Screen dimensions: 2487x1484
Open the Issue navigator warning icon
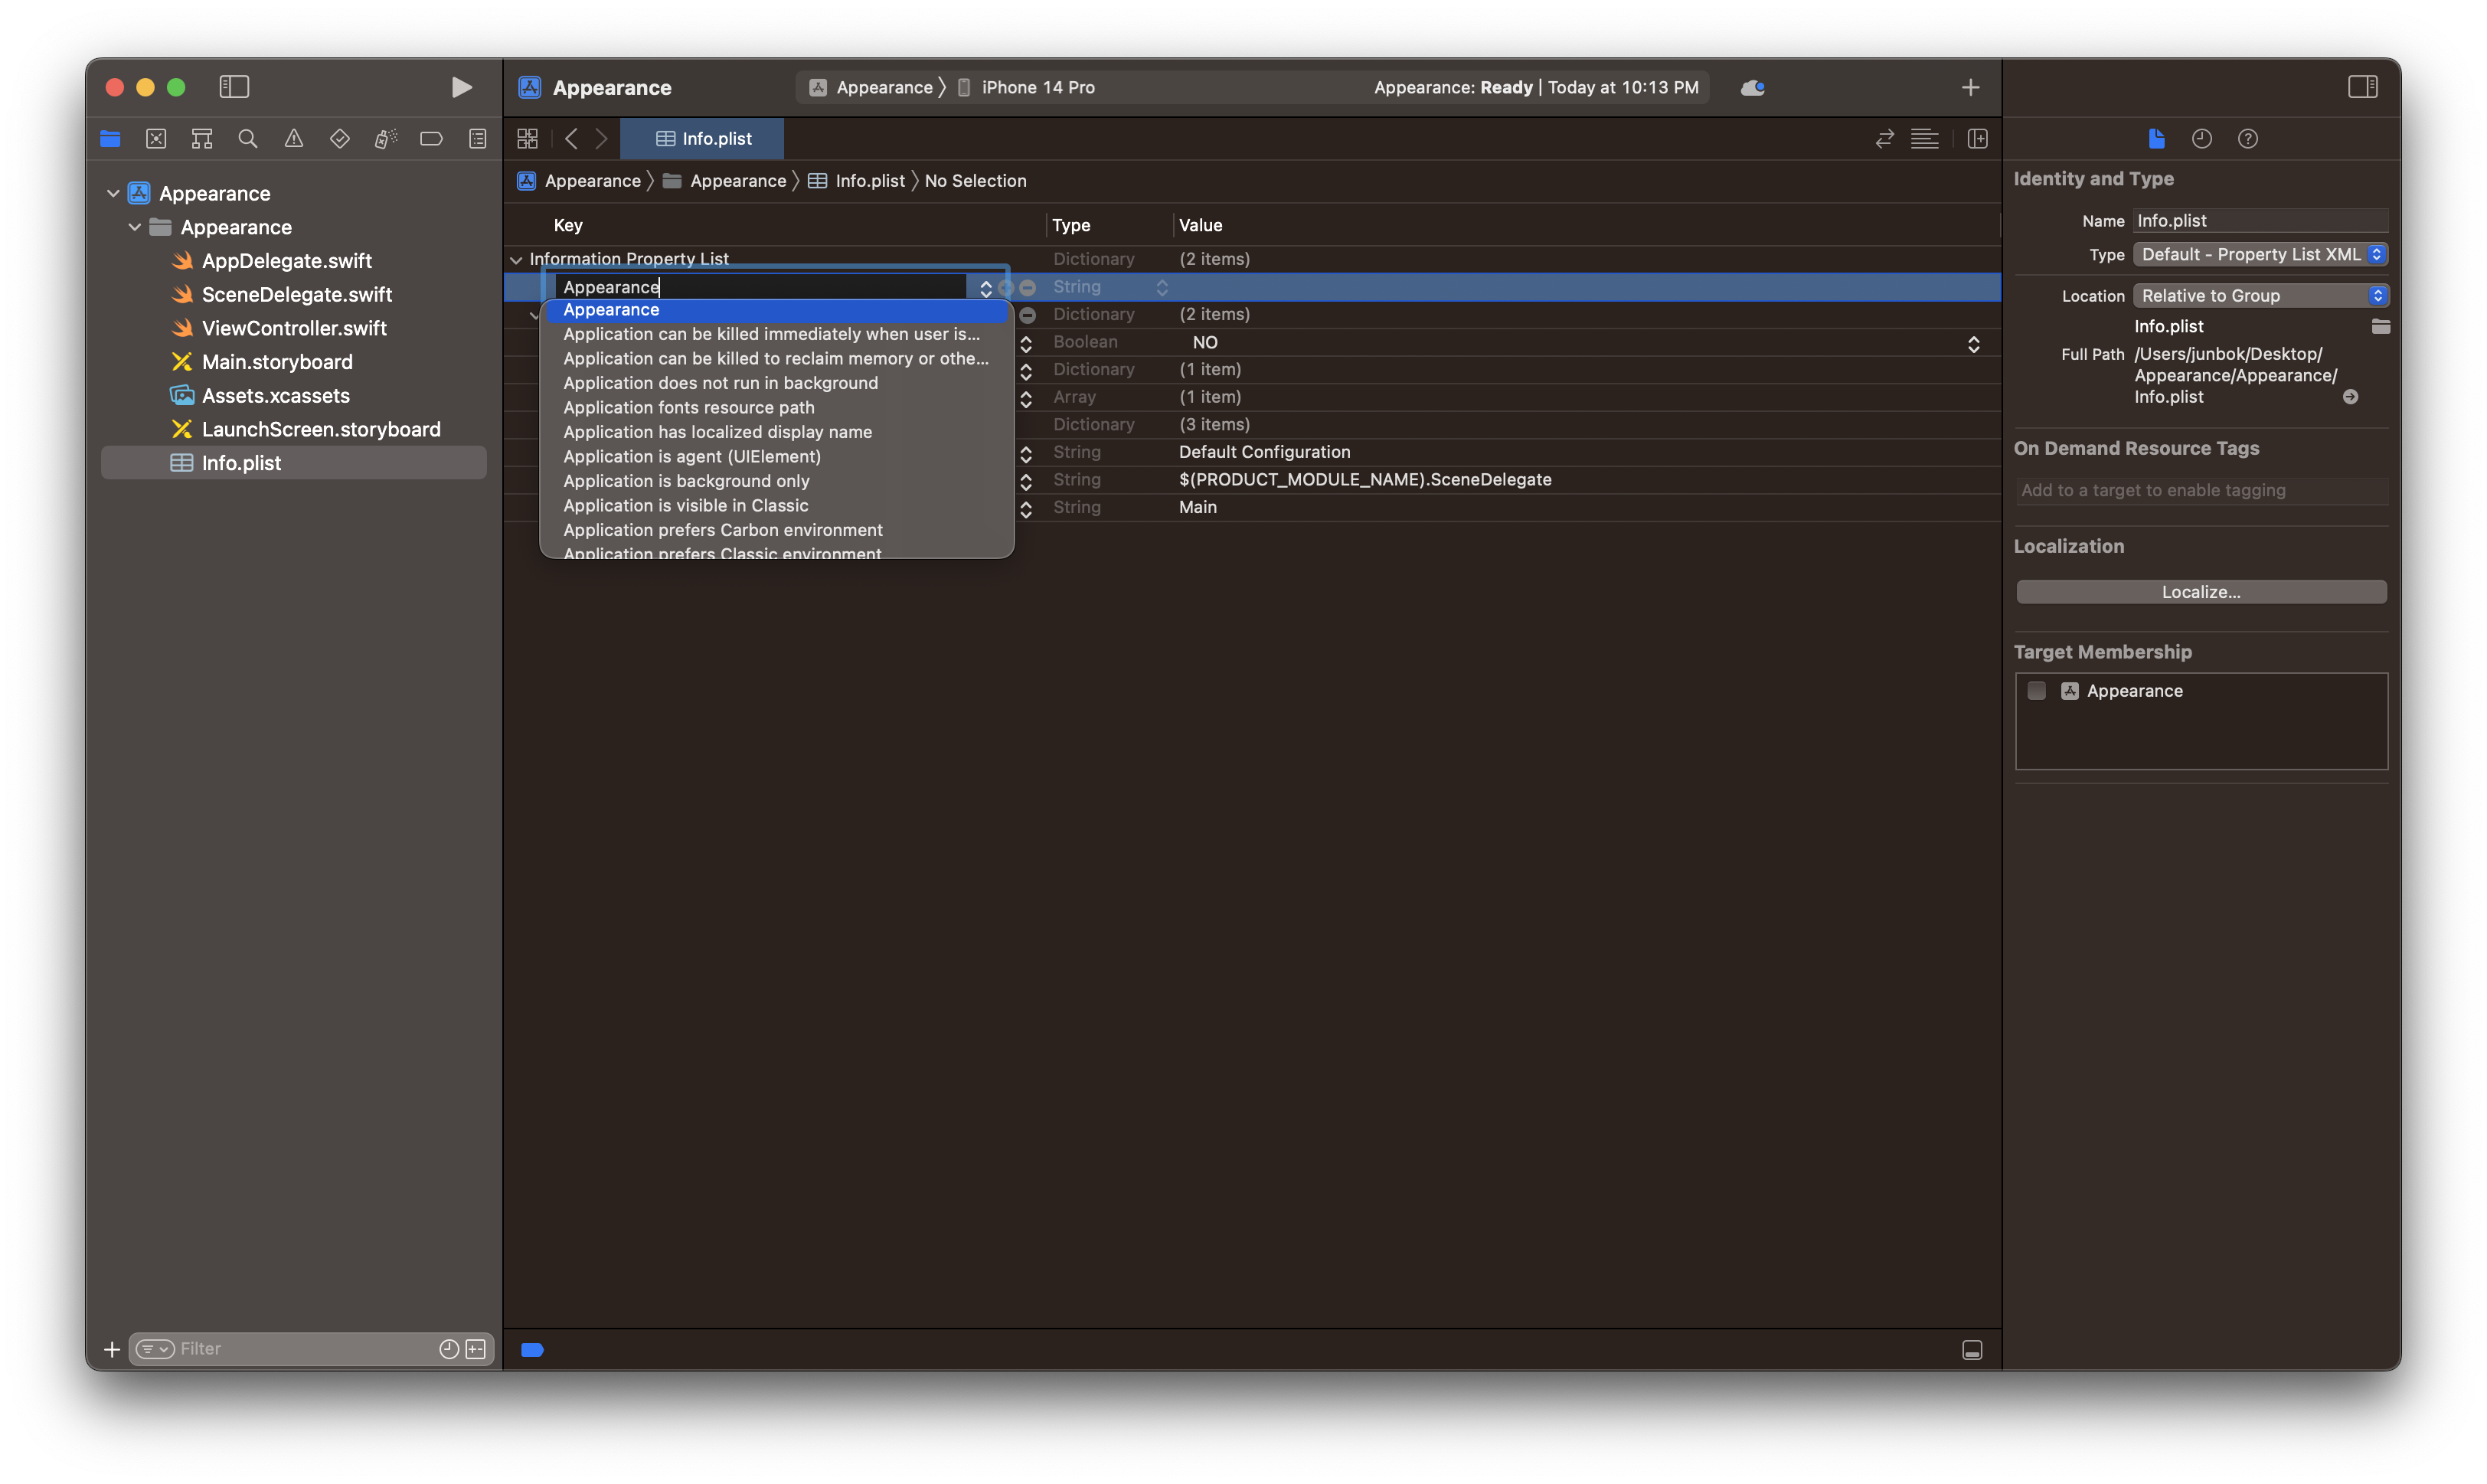(294, 139)
